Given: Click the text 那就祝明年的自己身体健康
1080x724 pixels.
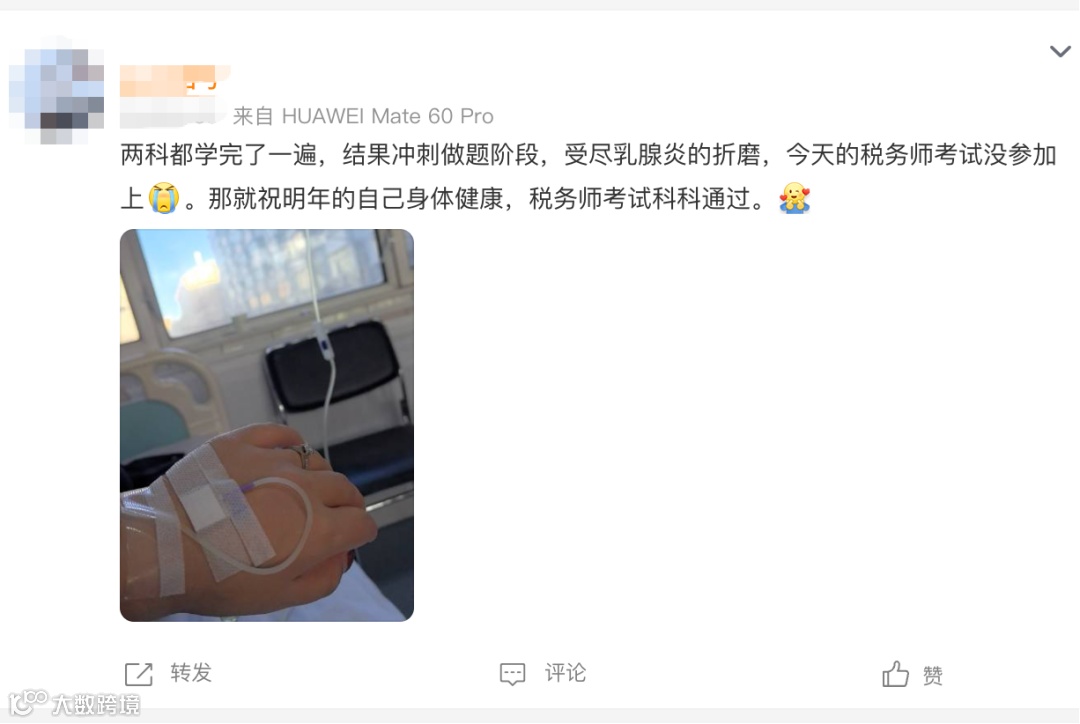Looking at the screenshot, I should tap(355, 199).
